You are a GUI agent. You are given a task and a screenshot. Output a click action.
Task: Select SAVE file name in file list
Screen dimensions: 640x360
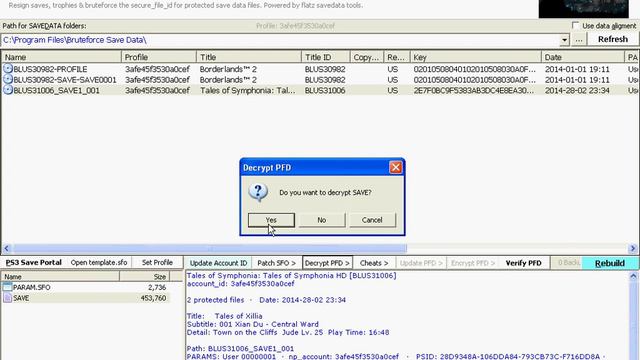click(21, 298)
